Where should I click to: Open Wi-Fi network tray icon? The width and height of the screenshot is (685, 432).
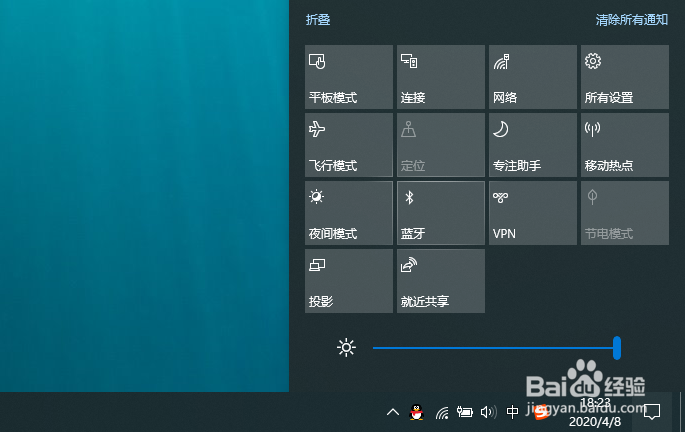tap(442, 412)
